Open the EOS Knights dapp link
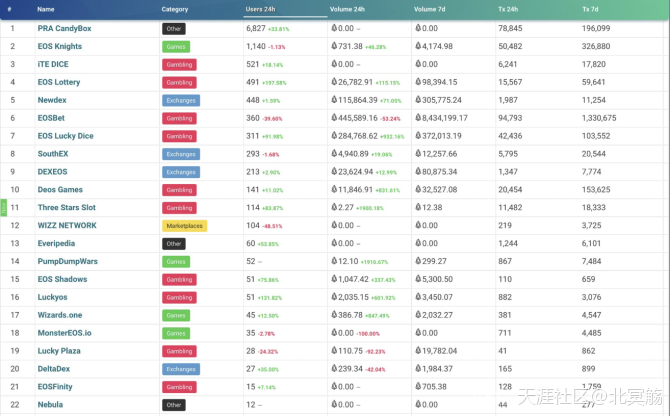 (60, 46)
